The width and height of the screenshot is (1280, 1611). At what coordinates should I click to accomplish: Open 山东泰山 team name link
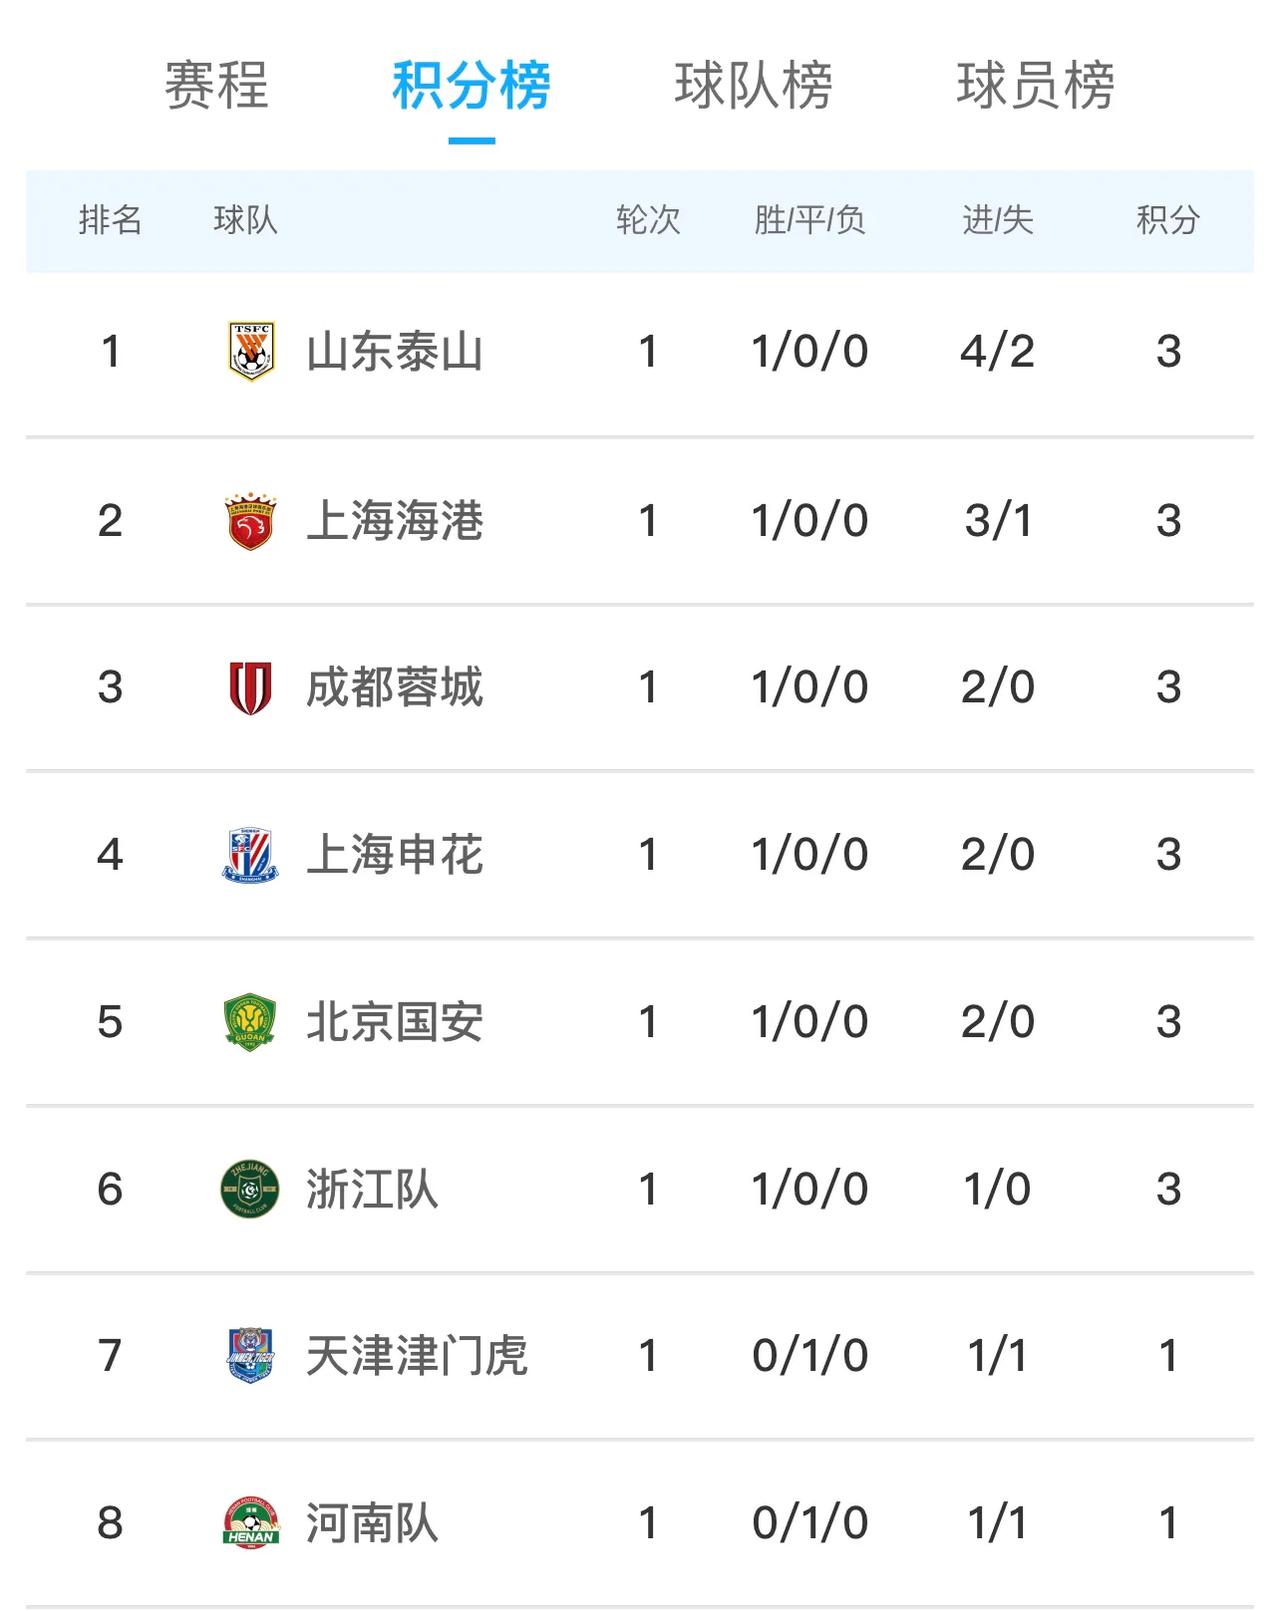[395, 352]
